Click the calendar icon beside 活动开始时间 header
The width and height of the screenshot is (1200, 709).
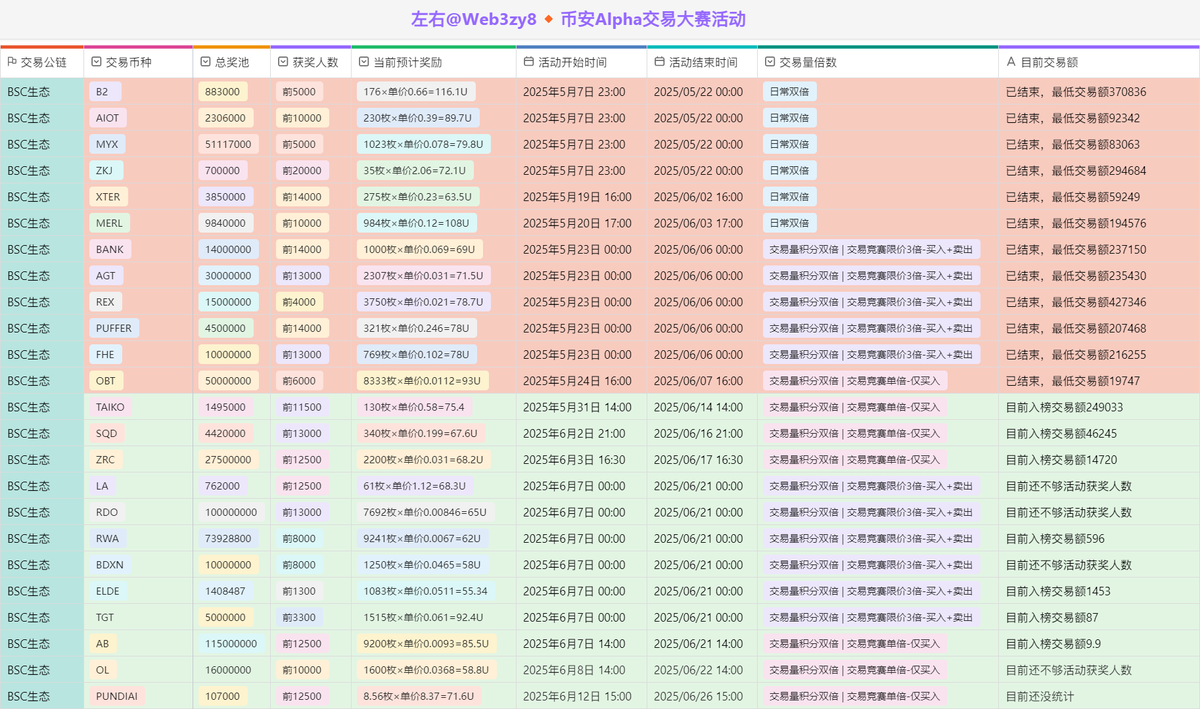point(529,62)
